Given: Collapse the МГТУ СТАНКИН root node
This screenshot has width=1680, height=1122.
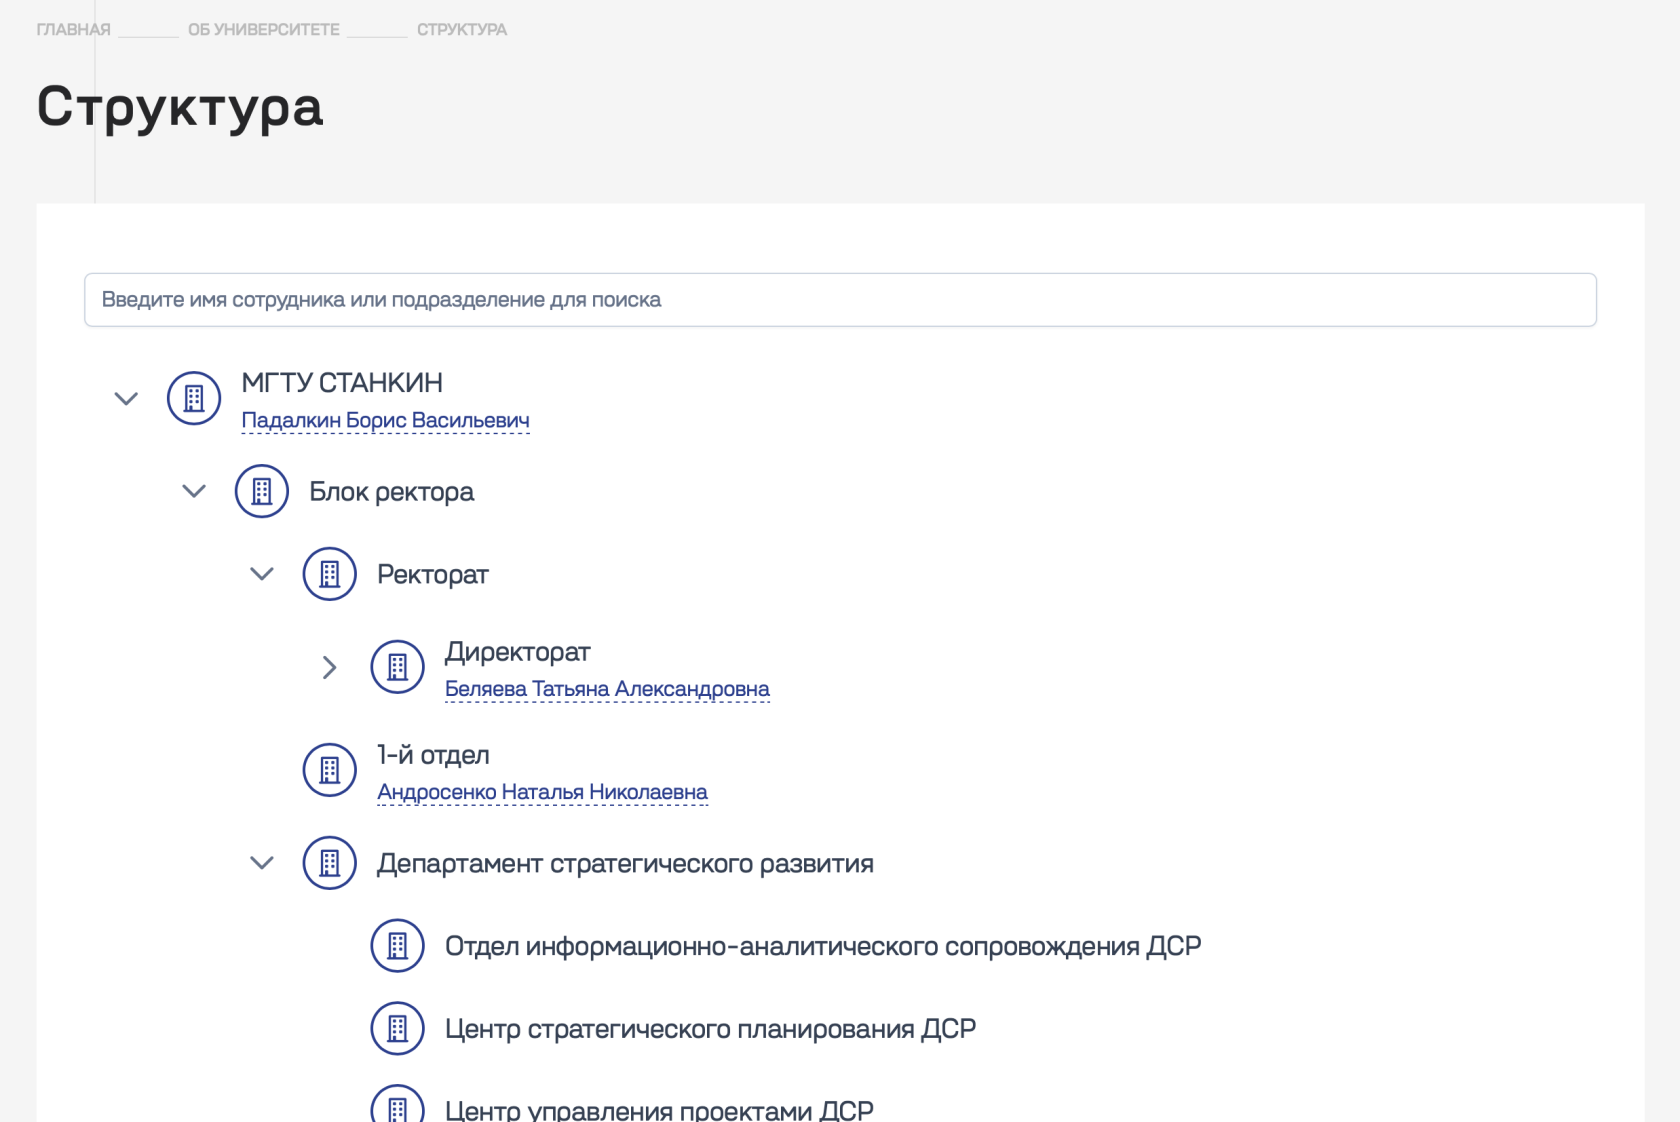Looking at the screenshot, I should pos(126,399).
